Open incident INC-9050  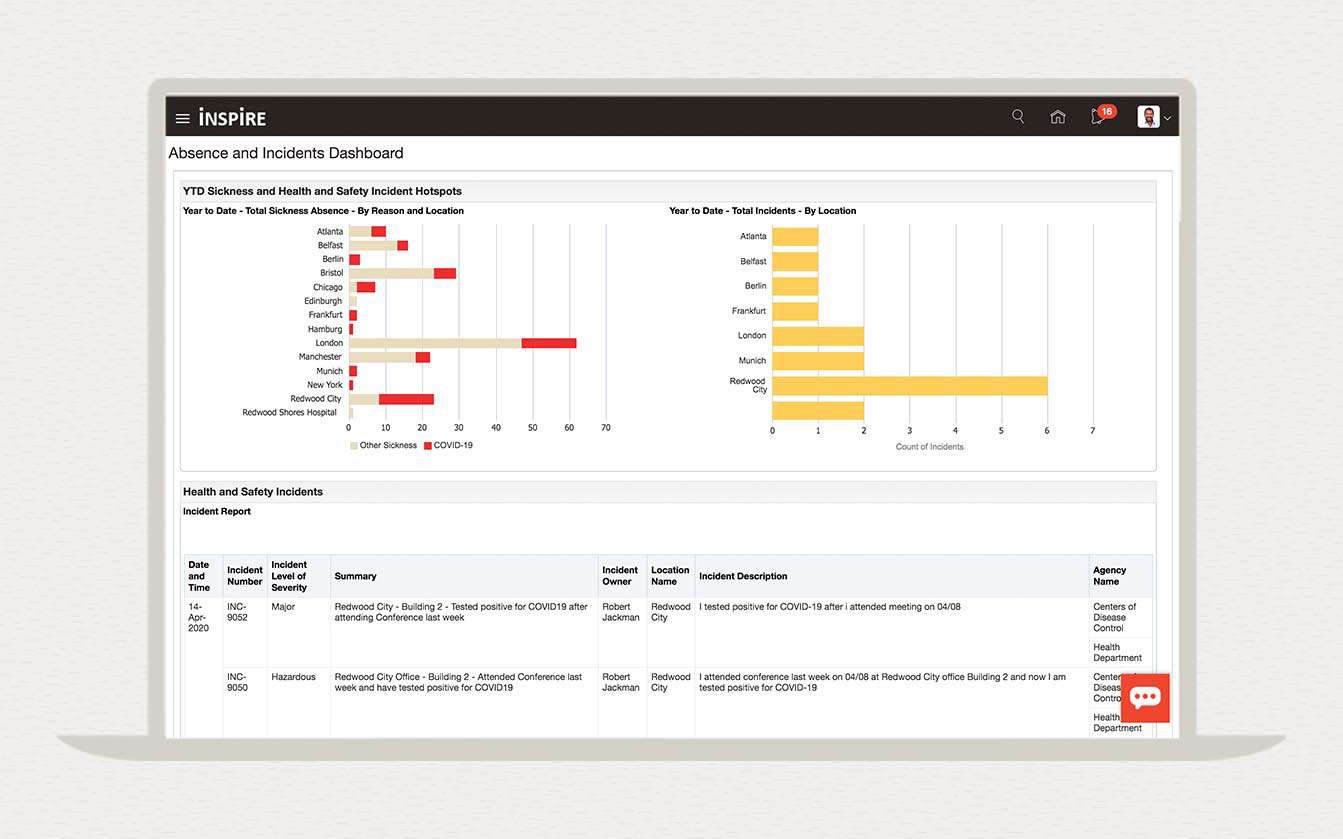237,682
